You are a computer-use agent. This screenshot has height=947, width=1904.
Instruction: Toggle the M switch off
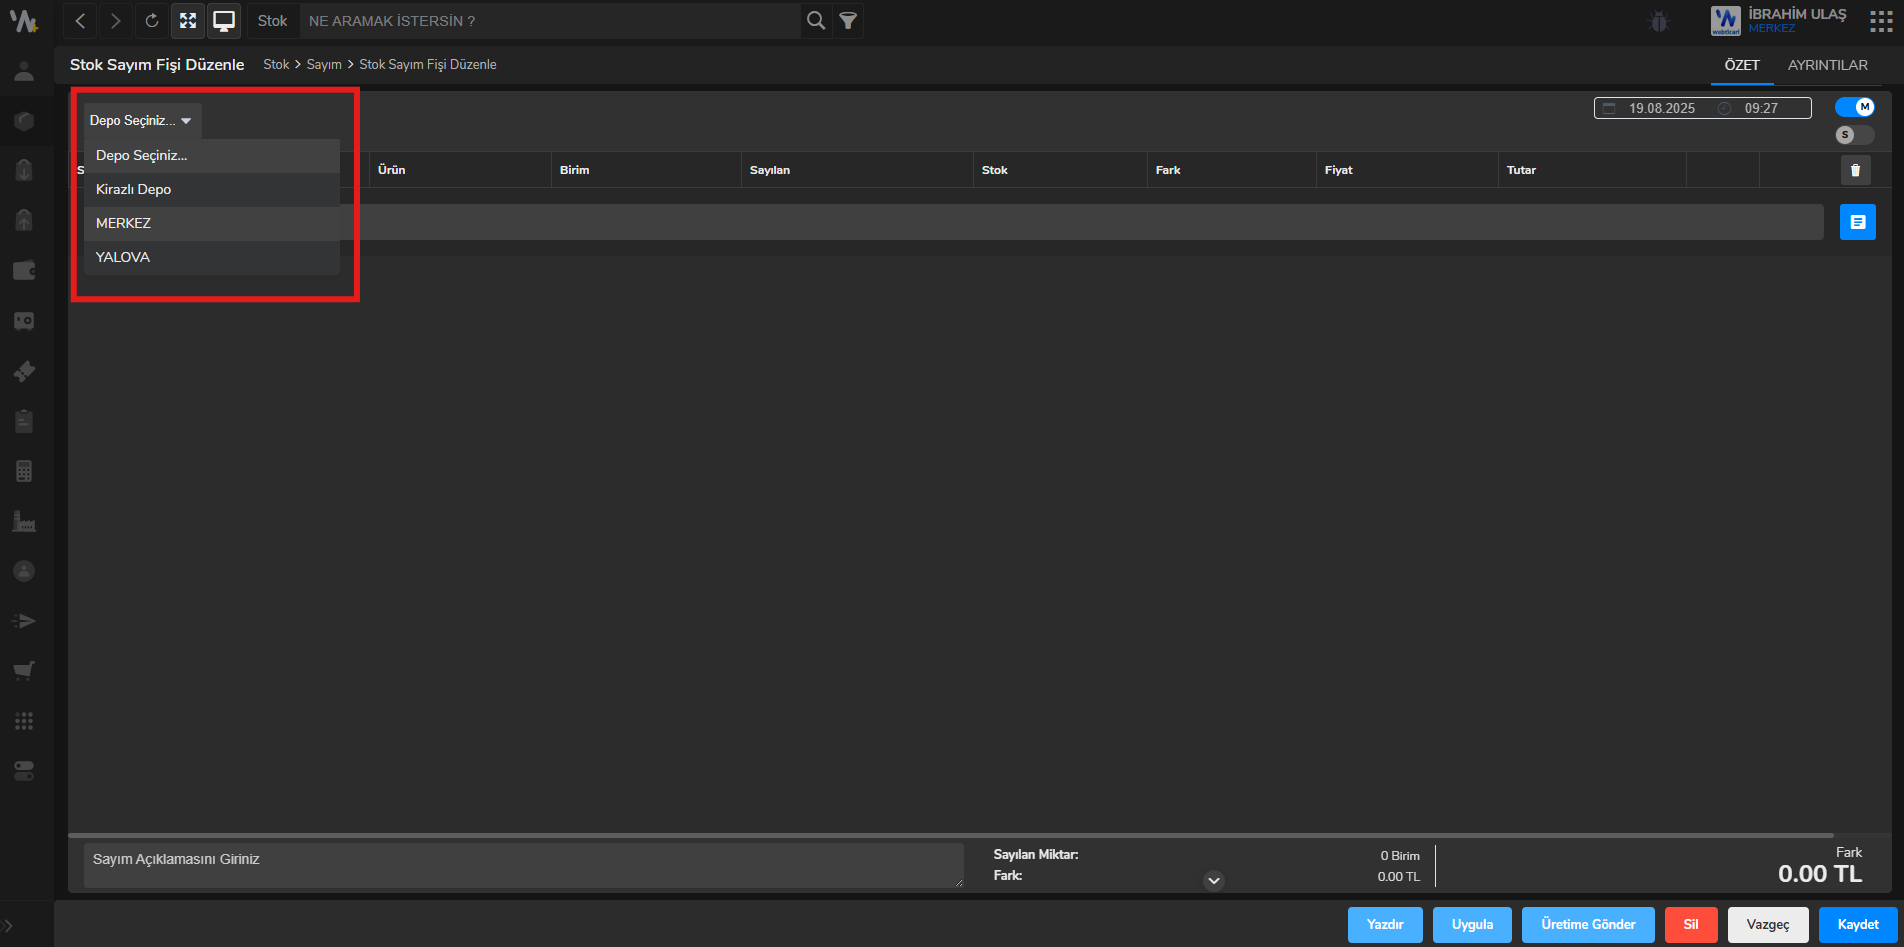point(1855,107)
